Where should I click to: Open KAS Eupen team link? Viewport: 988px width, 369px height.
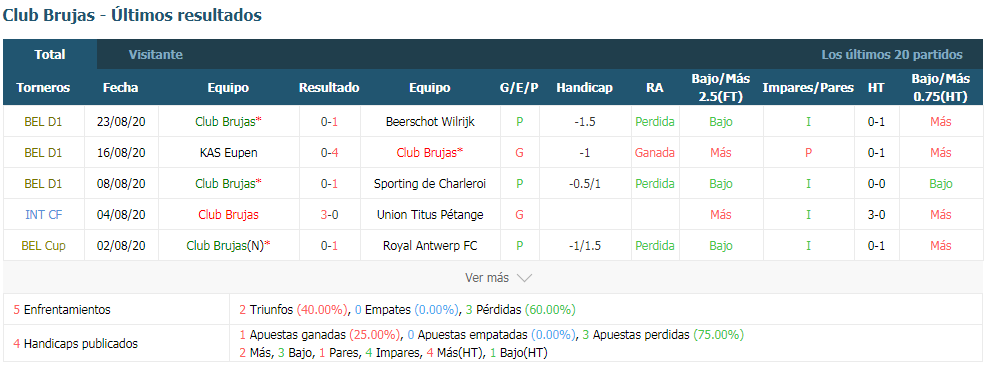228,152
